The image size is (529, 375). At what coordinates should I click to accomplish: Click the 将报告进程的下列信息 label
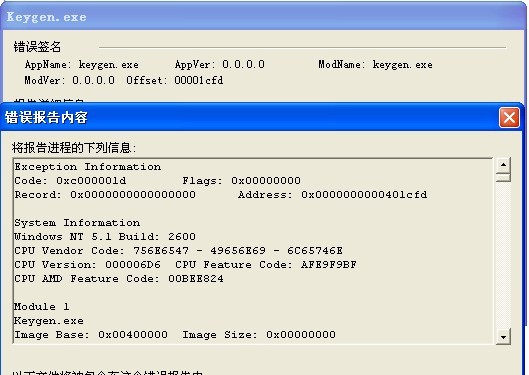pyautogui.click(x=74, y=148)
